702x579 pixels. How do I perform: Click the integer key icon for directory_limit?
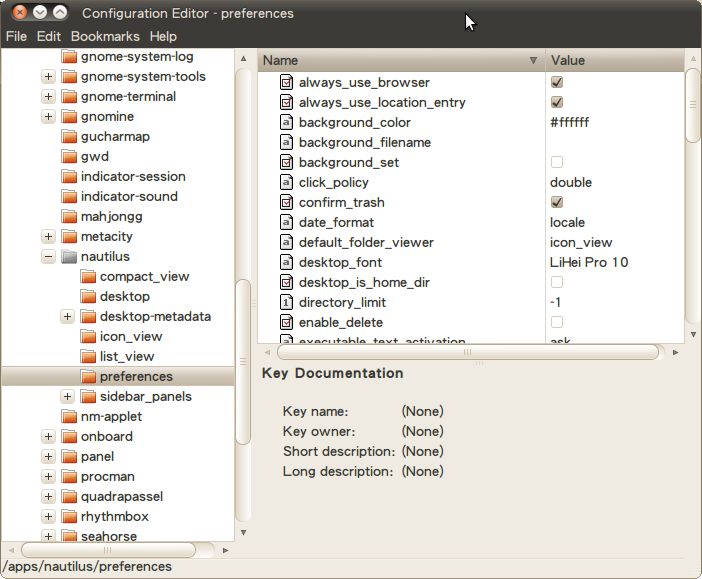[287, 302]
